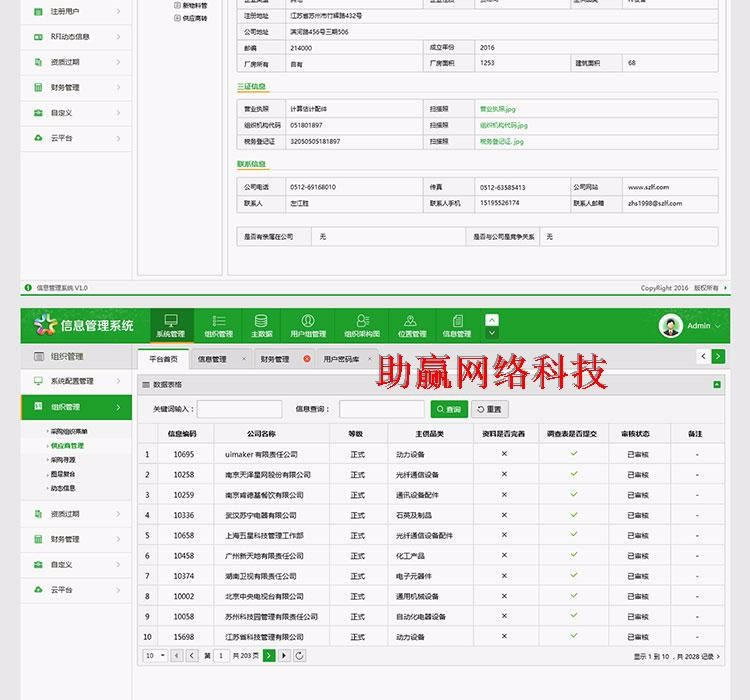
Task: Click the 注册用户 sidebar icon
Action: [x=38, y=11]
